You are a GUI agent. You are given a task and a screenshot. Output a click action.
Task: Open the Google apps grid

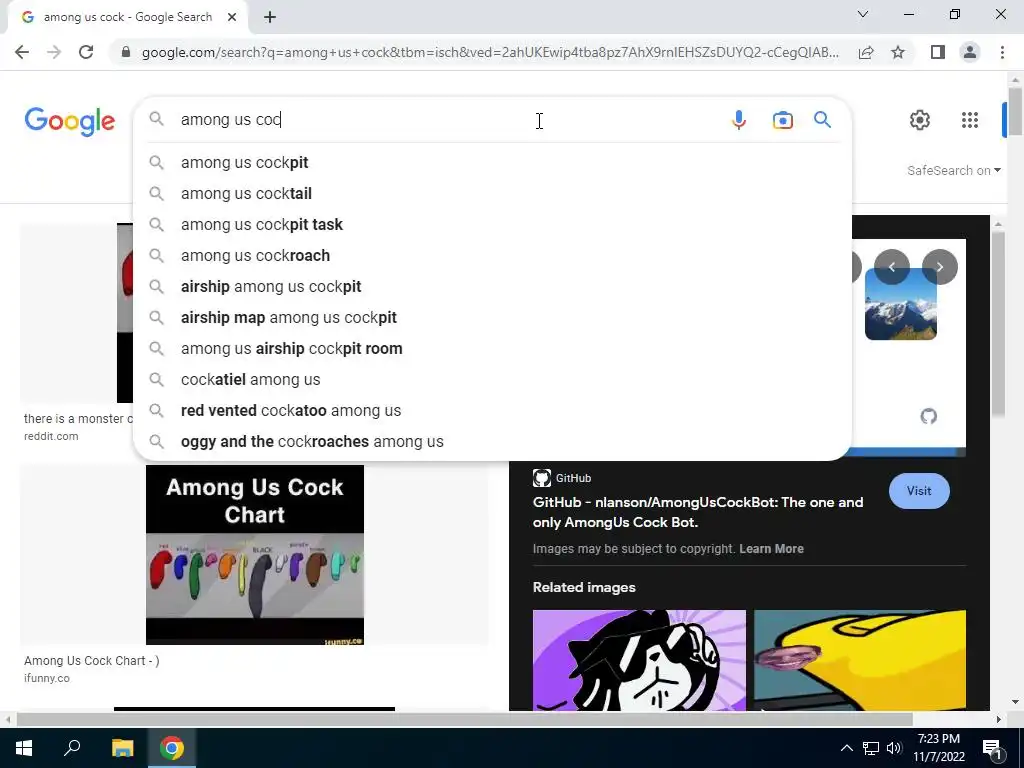(970, 120)
